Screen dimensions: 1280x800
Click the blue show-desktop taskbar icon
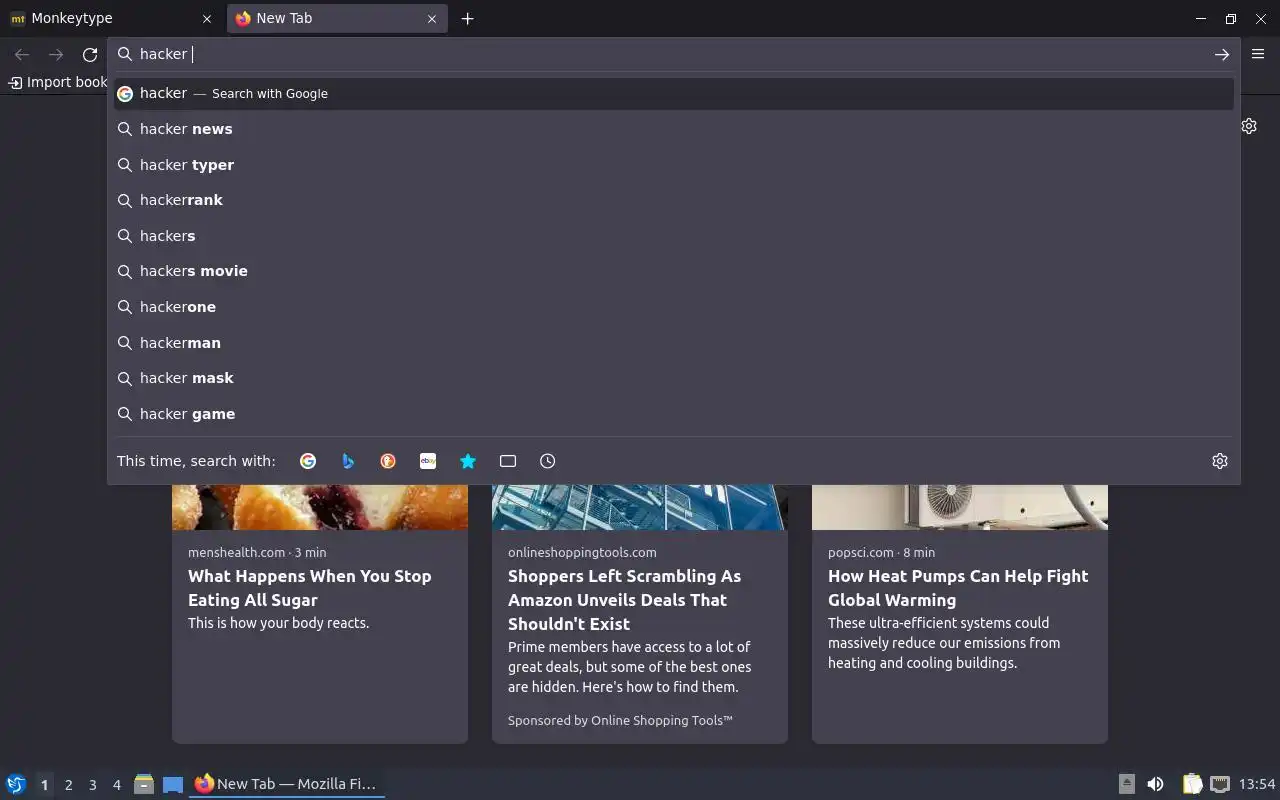(173, 784)
